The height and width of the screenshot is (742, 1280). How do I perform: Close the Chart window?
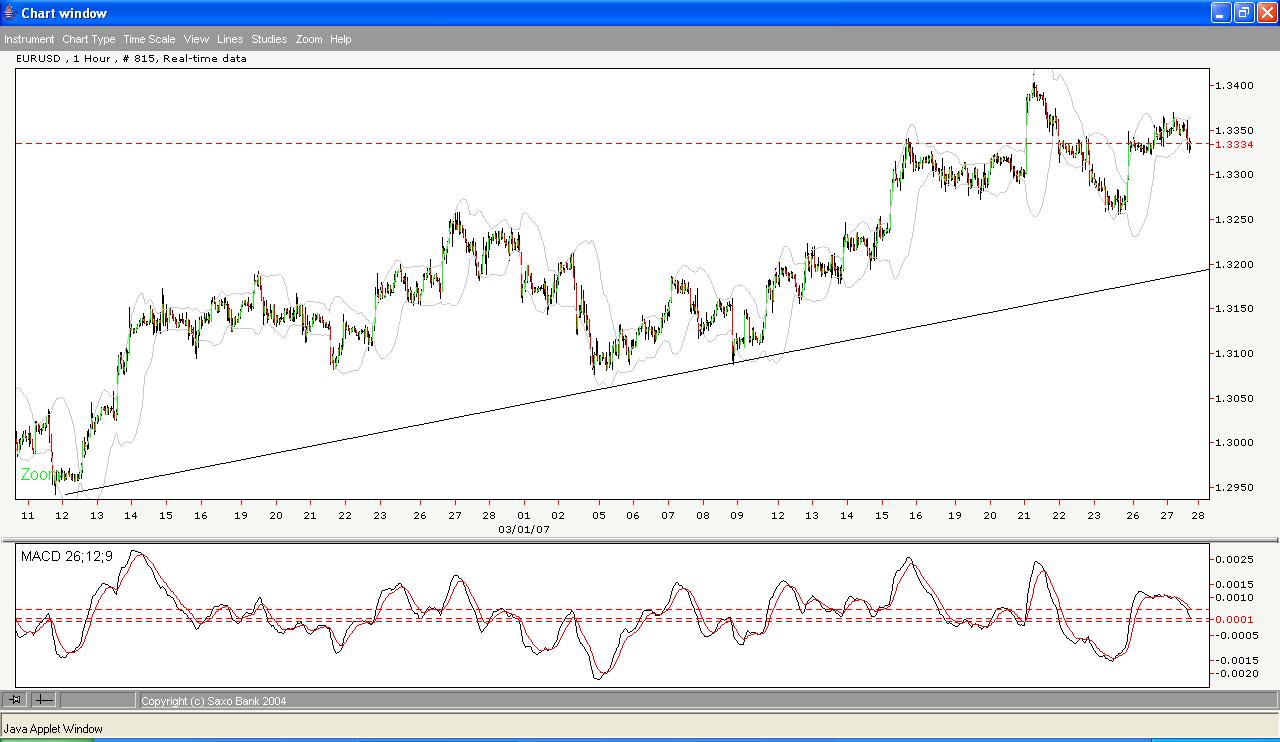(1266, 13)
